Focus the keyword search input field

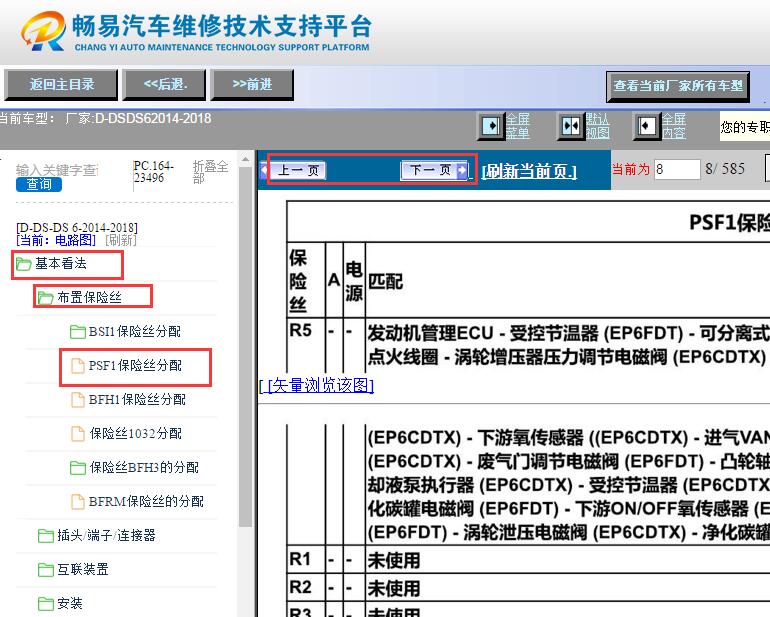[x=57, y=170]
